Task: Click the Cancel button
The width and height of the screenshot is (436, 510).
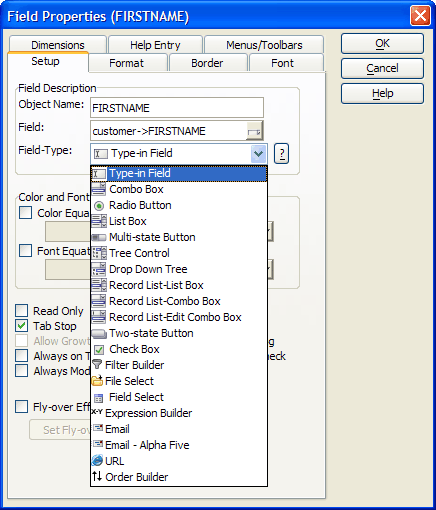Action: 382,68
